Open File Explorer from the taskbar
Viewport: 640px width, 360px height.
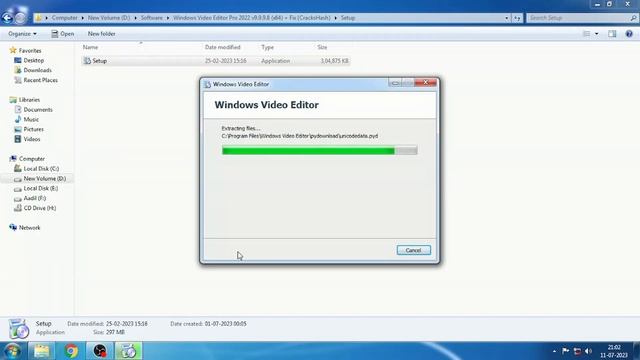click(42, 351)
